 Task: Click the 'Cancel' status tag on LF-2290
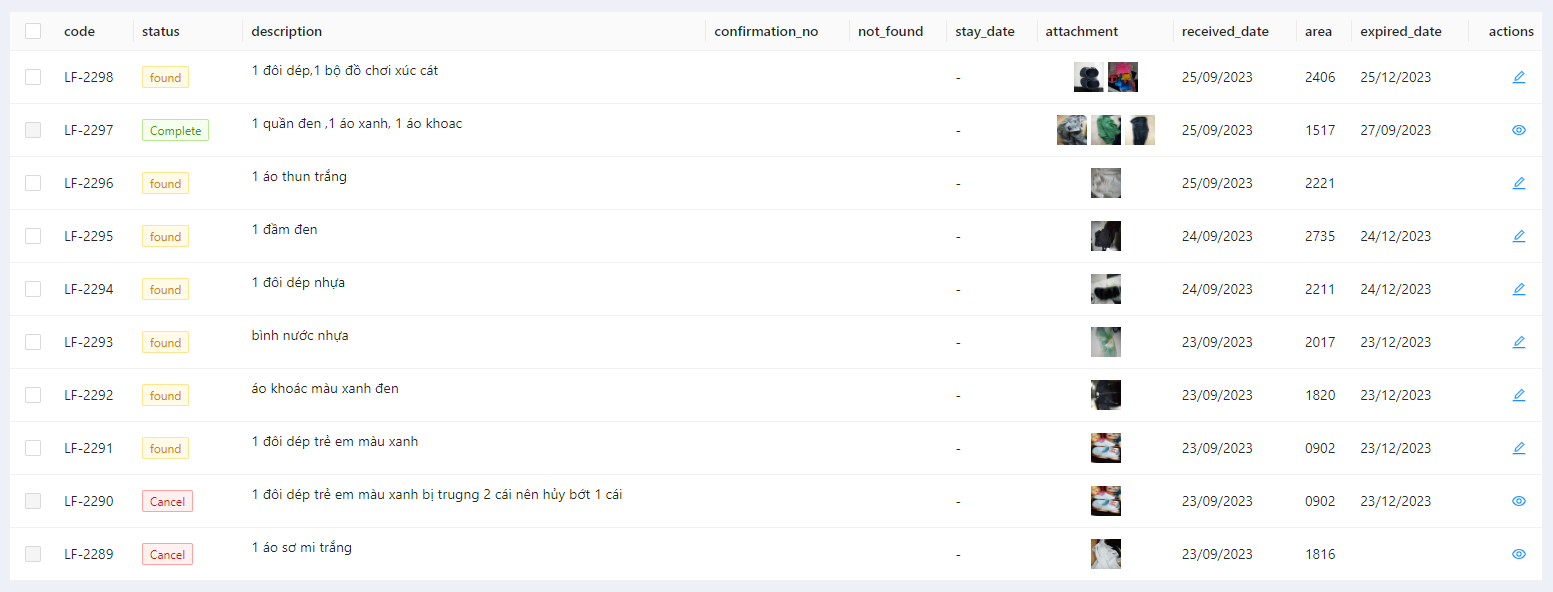[x=167, y=501]
